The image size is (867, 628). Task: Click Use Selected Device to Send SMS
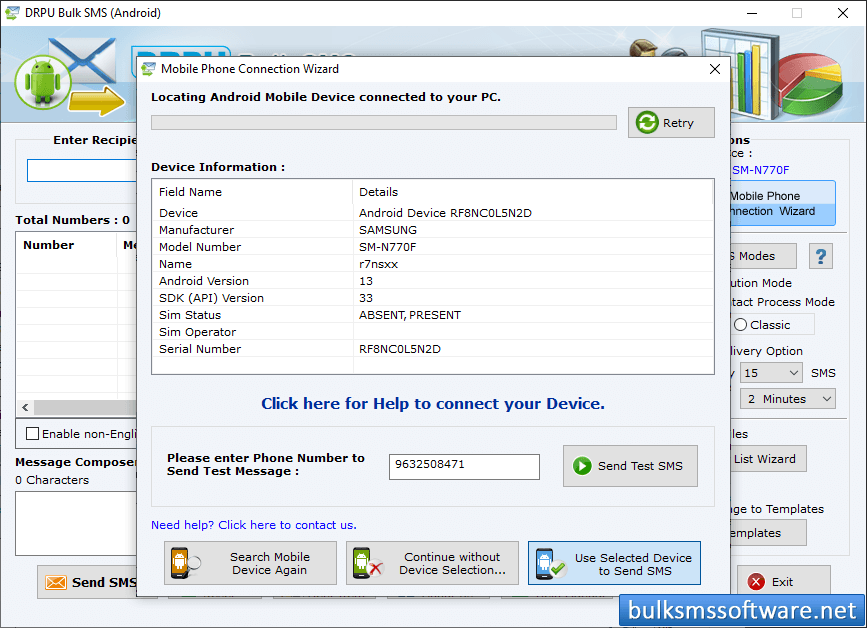[614, 563]
